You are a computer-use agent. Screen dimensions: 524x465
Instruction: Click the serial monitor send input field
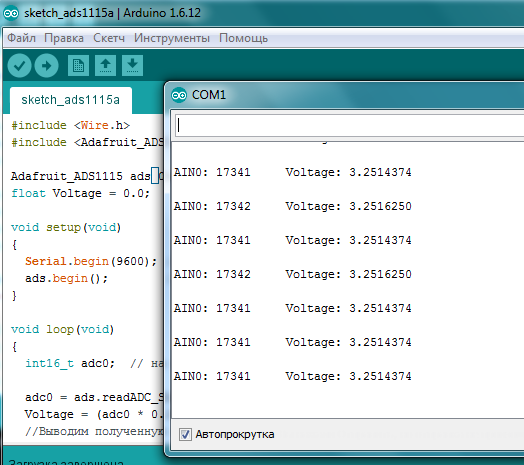coord(349,125)
